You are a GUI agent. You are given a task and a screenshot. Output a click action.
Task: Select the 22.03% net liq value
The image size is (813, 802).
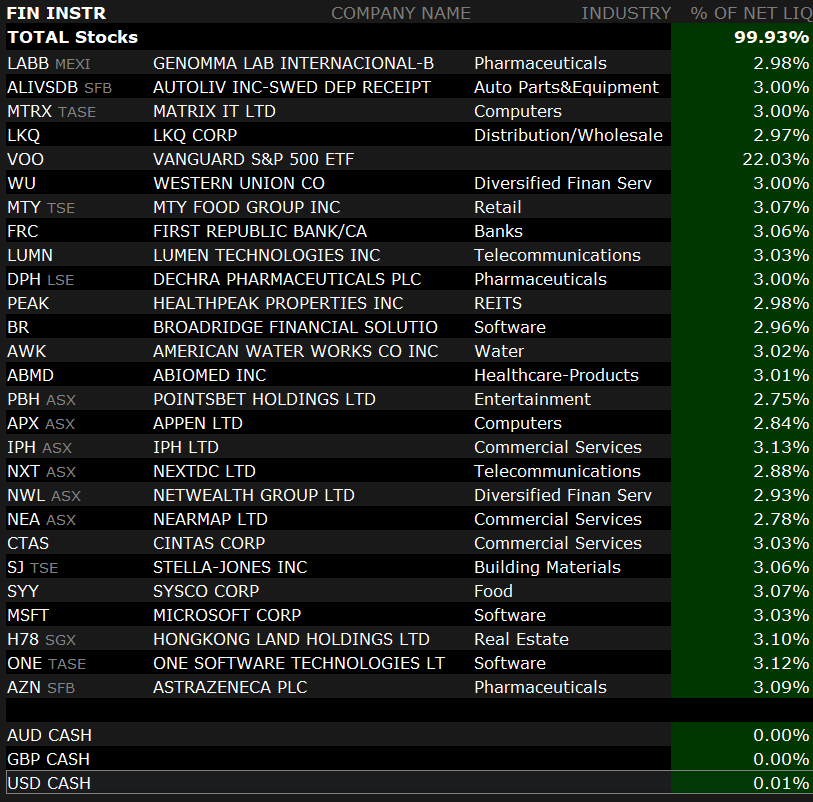pyautogui.click(x=776, y=159)
